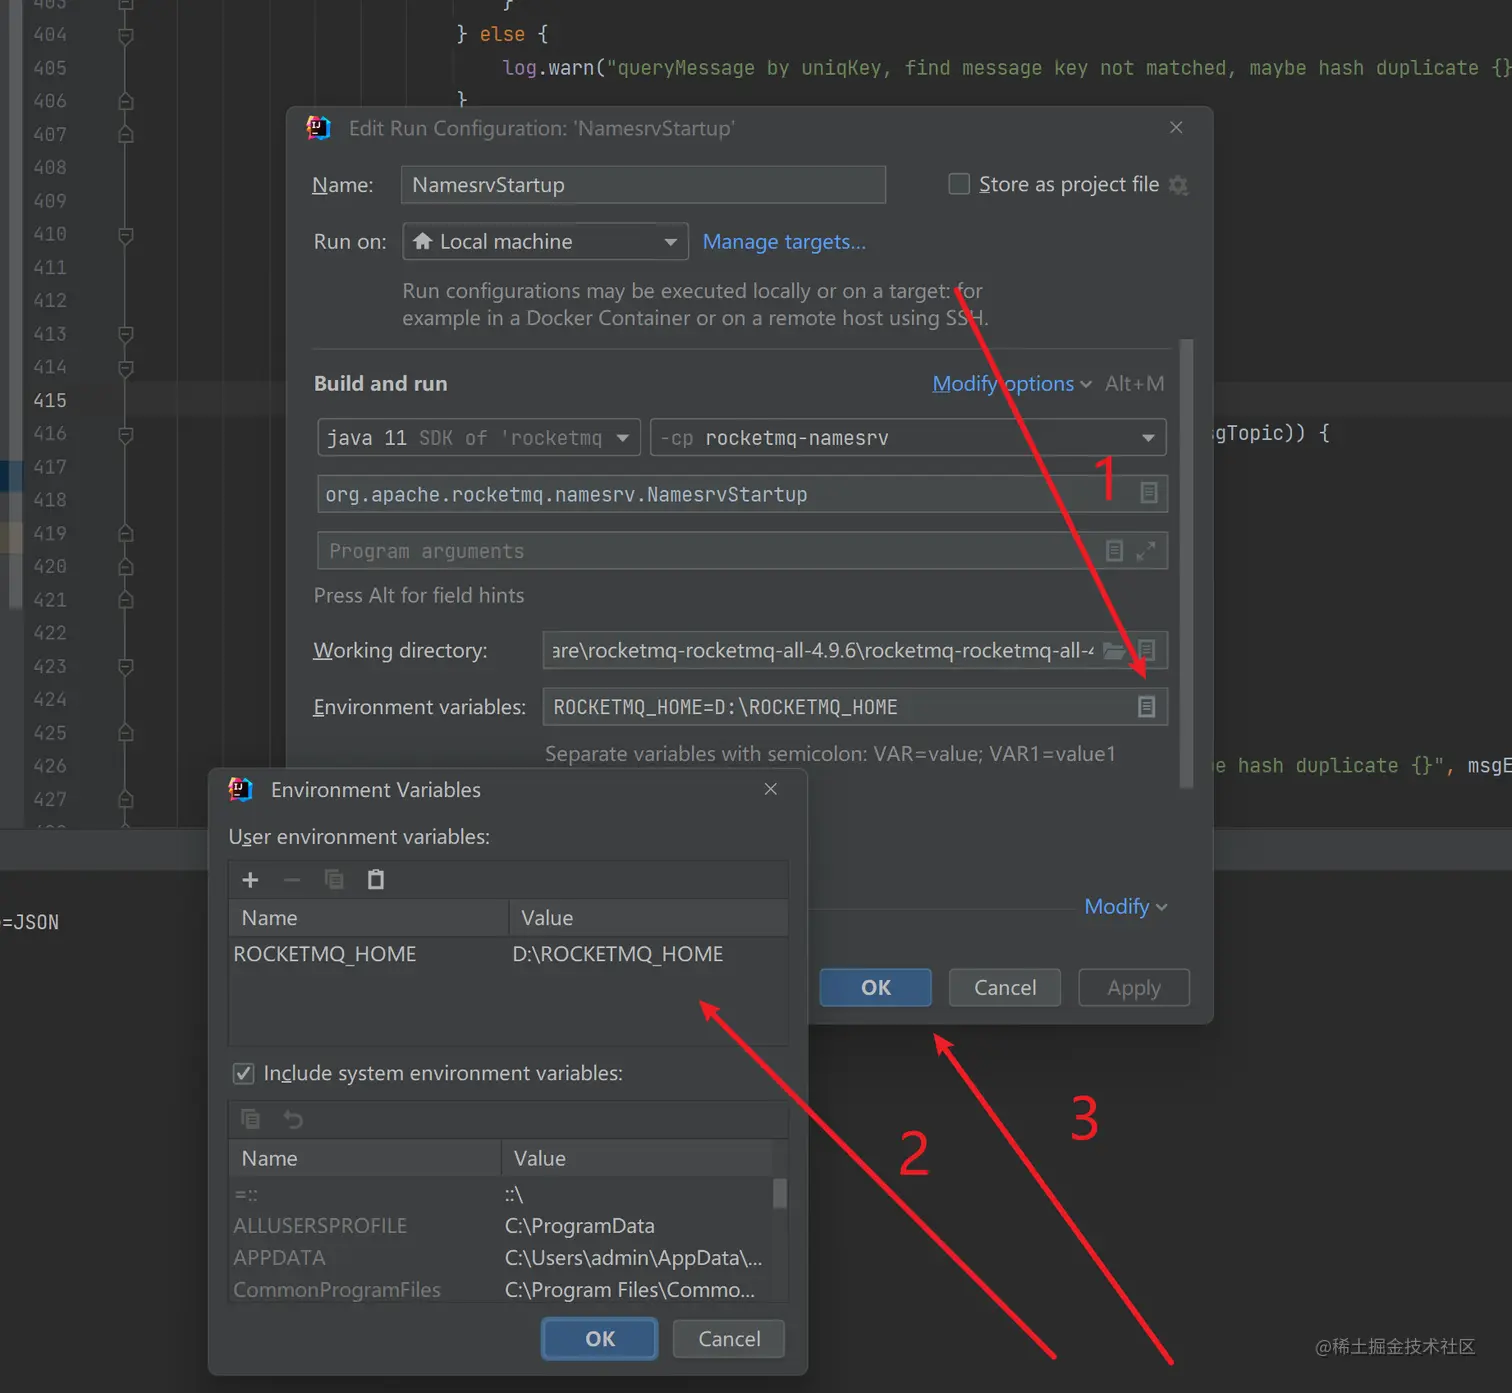Toggle the Store as project file checkbox
Screen dimensions: 1512x1393
tap(959, 184)
